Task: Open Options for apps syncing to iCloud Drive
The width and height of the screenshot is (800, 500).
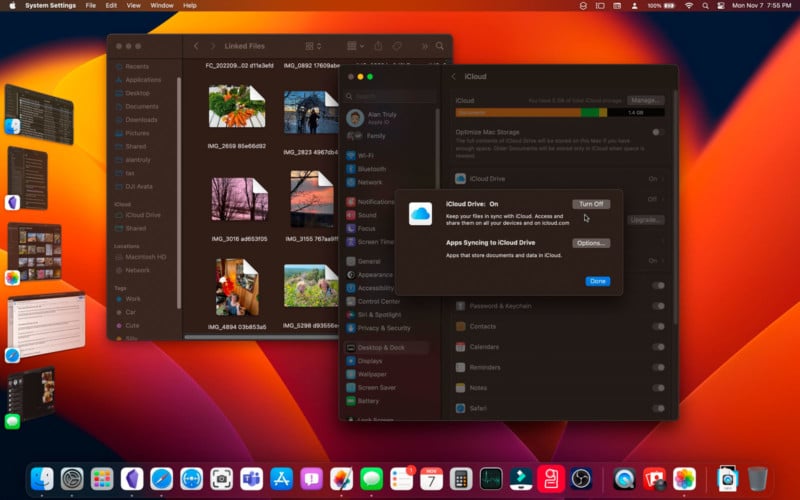Action: pos(591,243)
